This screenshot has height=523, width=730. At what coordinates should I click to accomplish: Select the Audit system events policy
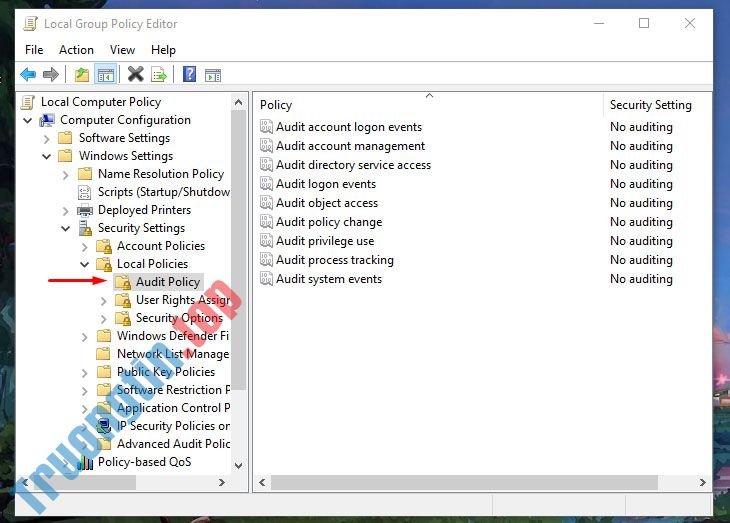[329, 279]
